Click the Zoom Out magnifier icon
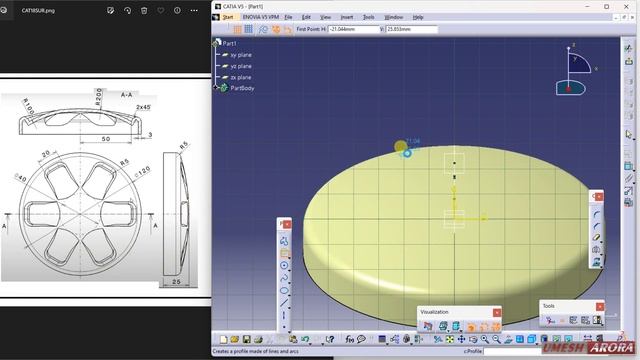Image resolution: width=640 pixels, height=360 pixels. pyautogui.click(x=496, y=339)
